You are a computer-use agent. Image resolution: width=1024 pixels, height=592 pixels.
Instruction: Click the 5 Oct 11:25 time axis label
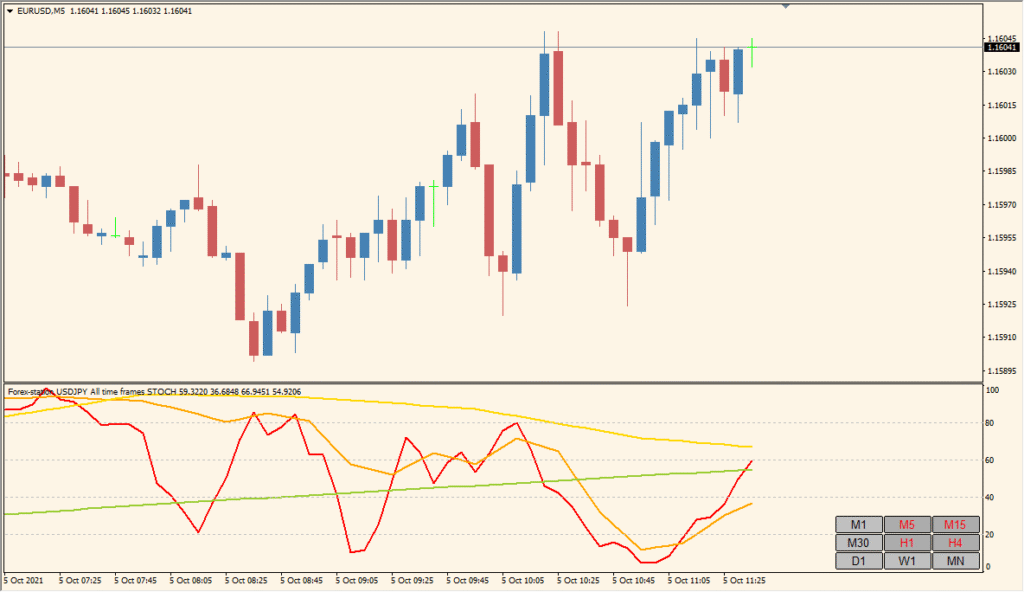click(744, 580)
